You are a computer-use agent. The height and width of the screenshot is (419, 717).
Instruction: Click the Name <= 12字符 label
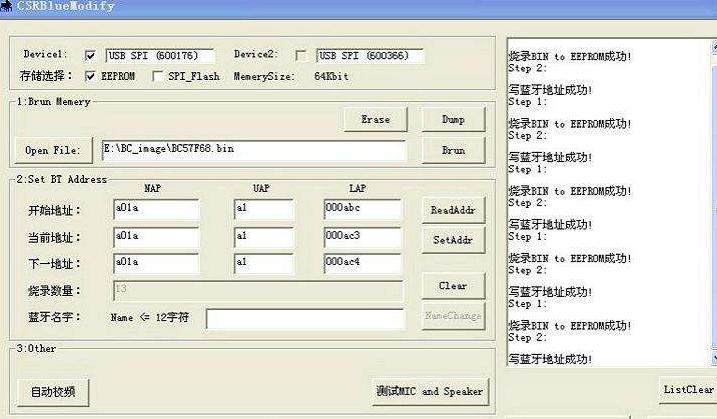(x=150, y=317)
